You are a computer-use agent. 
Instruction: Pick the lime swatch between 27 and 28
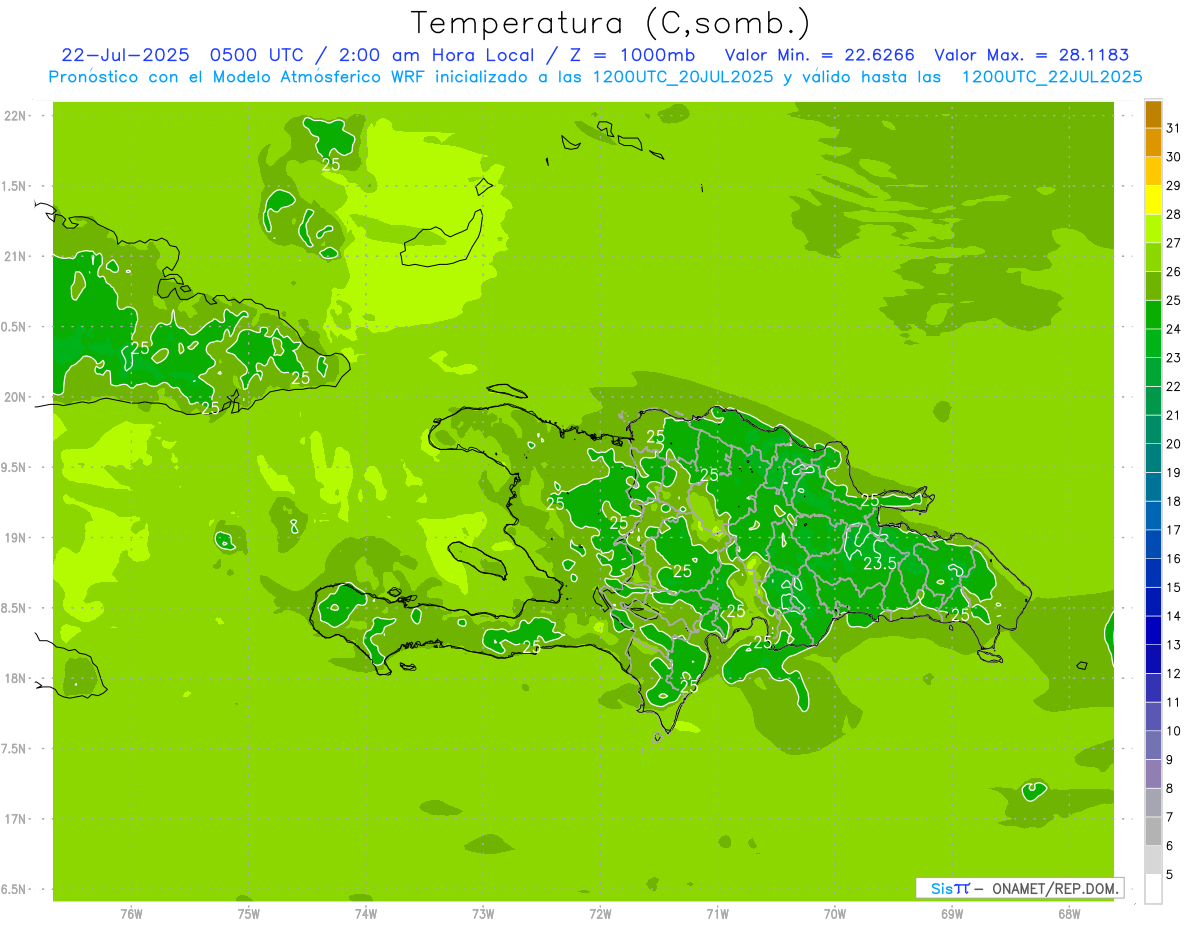1153,229
